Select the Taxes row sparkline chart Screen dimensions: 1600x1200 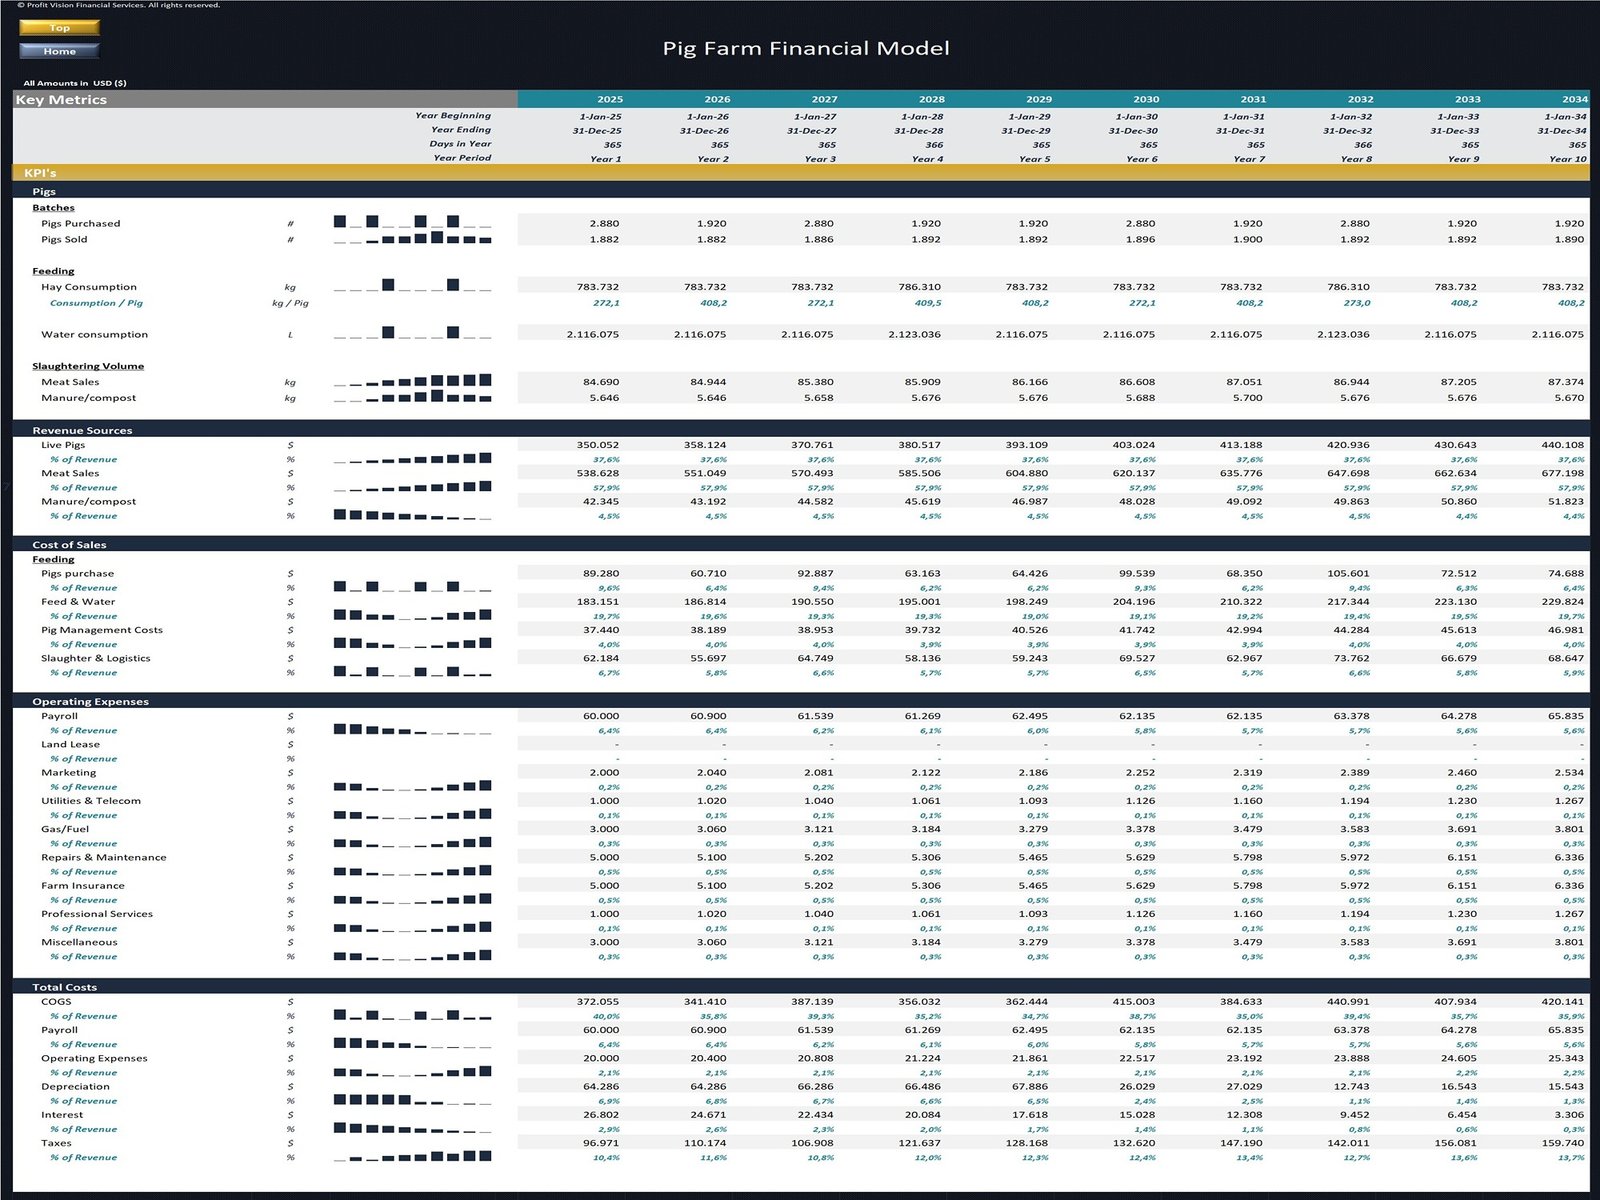[x=412, y=1156]
